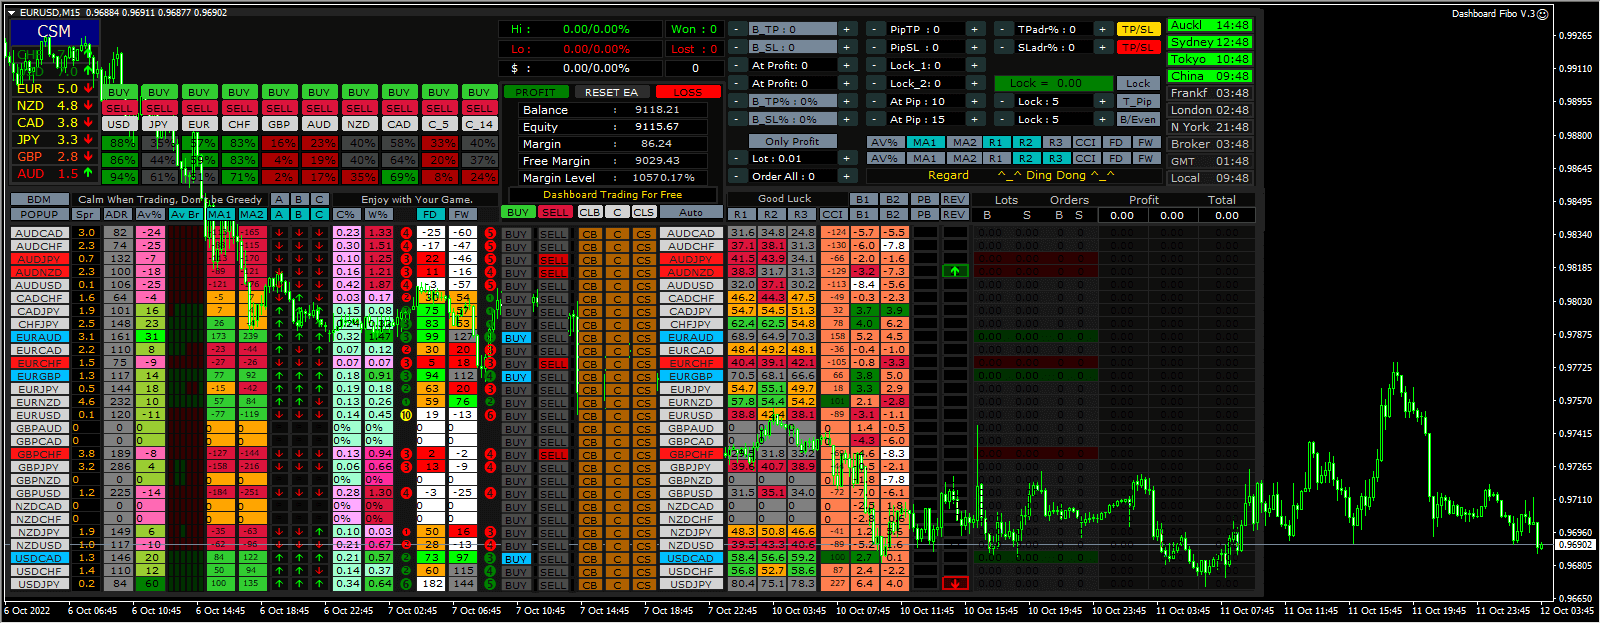Screen dimensions: 1601x624
Task: Increase TPadr% with its plus button
Action: click(1102, 30)
